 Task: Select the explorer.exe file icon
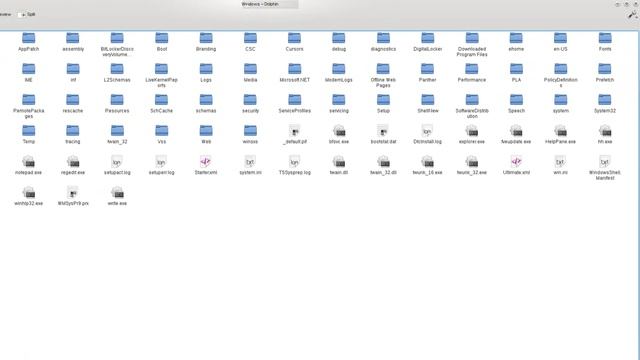(472, 131)
